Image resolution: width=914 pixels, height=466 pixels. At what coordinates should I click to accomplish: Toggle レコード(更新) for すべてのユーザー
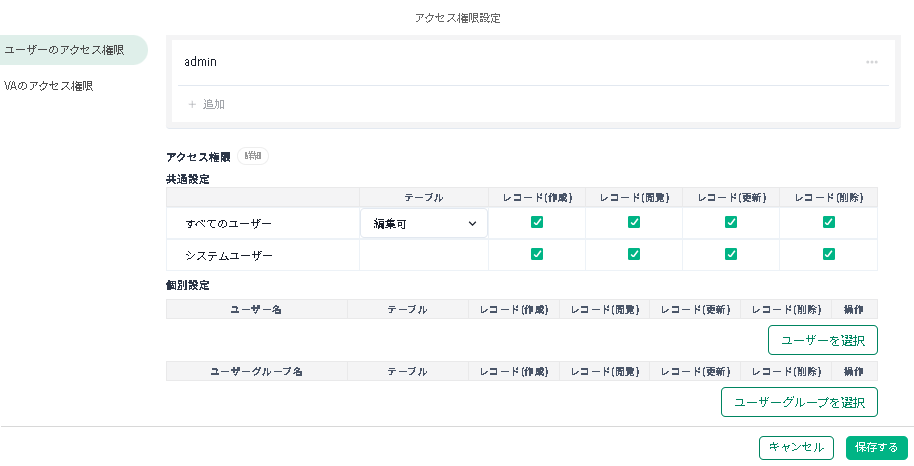click(x=731, y=222)
